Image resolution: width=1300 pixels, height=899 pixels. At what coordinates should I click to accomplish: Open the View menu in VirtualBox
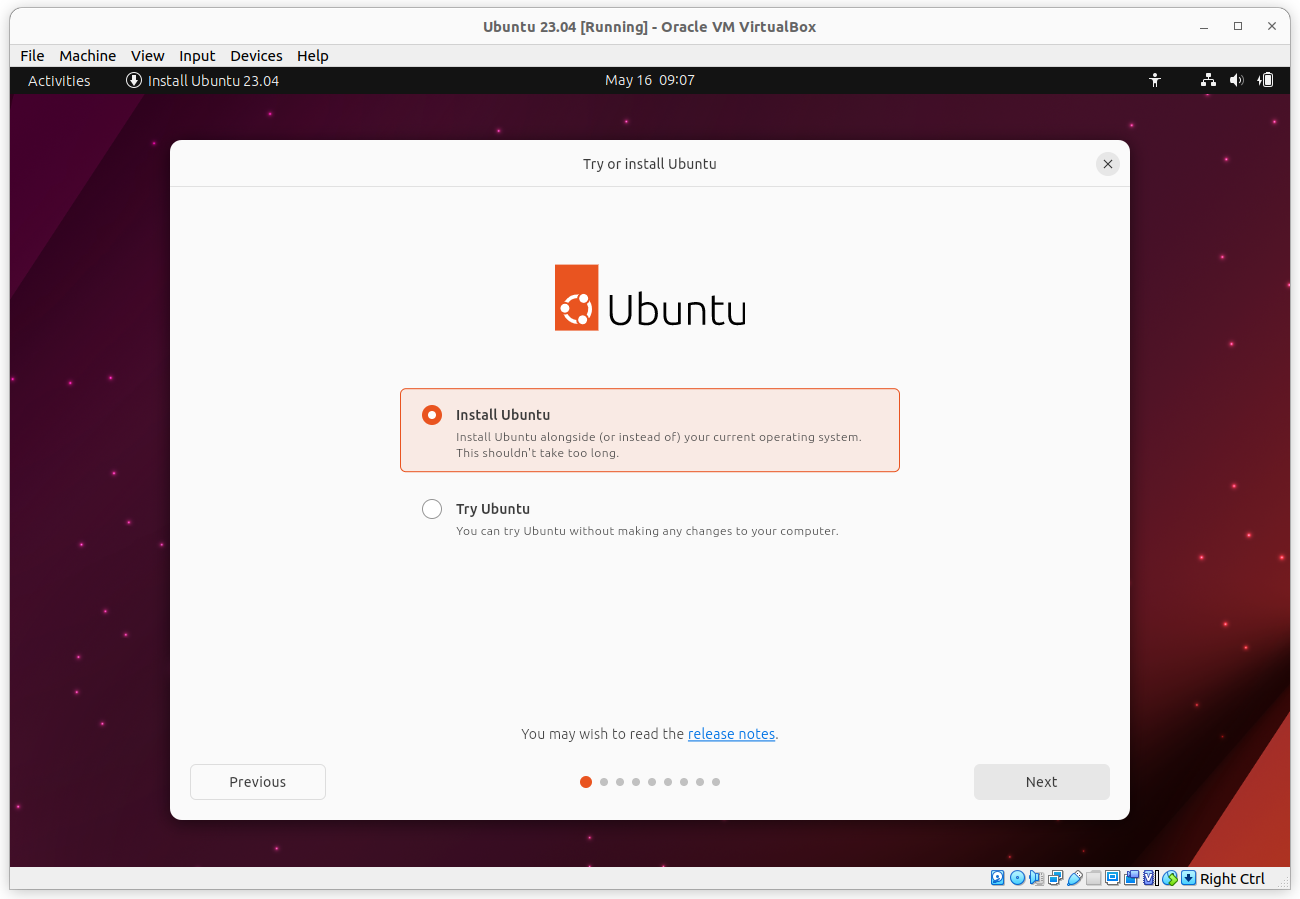[147, 56]
